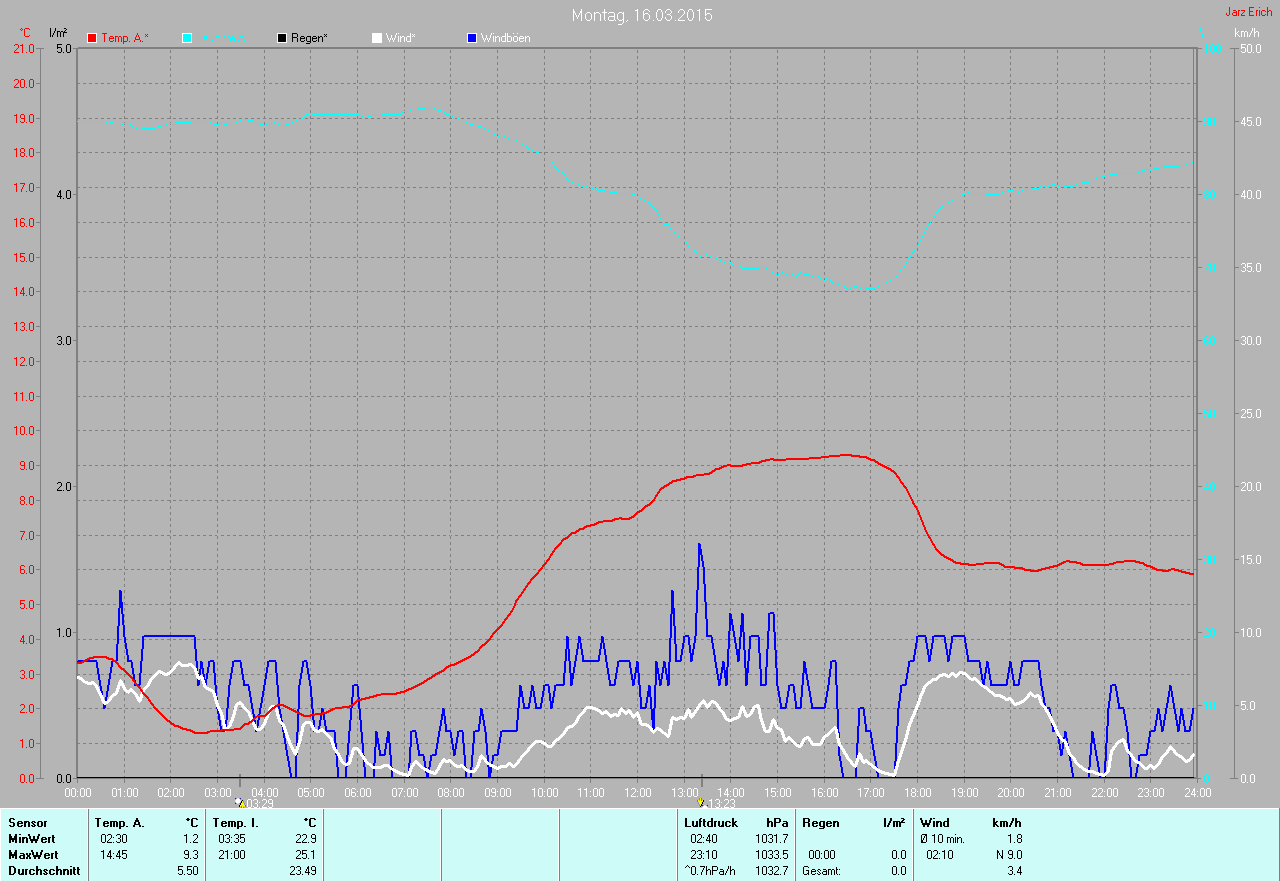The image size is (1280, 881).
Task: Click the Luftdruck average value 1032.7
Action: point(772,871)
